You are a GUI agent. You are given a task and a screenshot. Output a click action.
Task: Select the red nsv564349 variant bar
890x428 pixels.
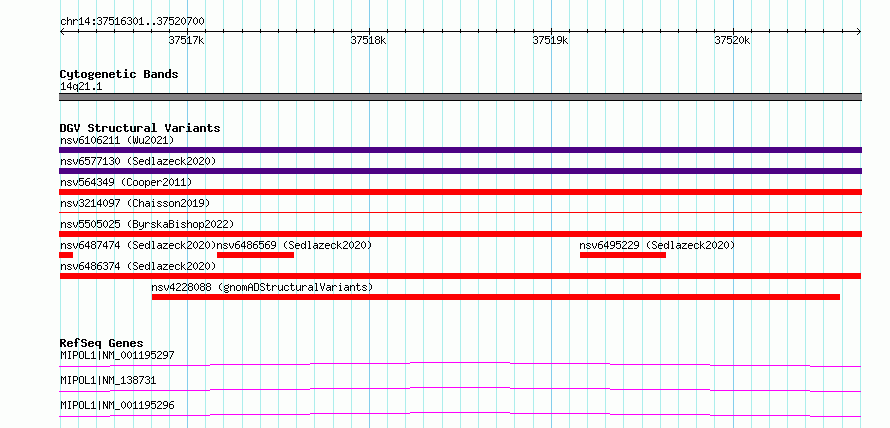(460, 192)
